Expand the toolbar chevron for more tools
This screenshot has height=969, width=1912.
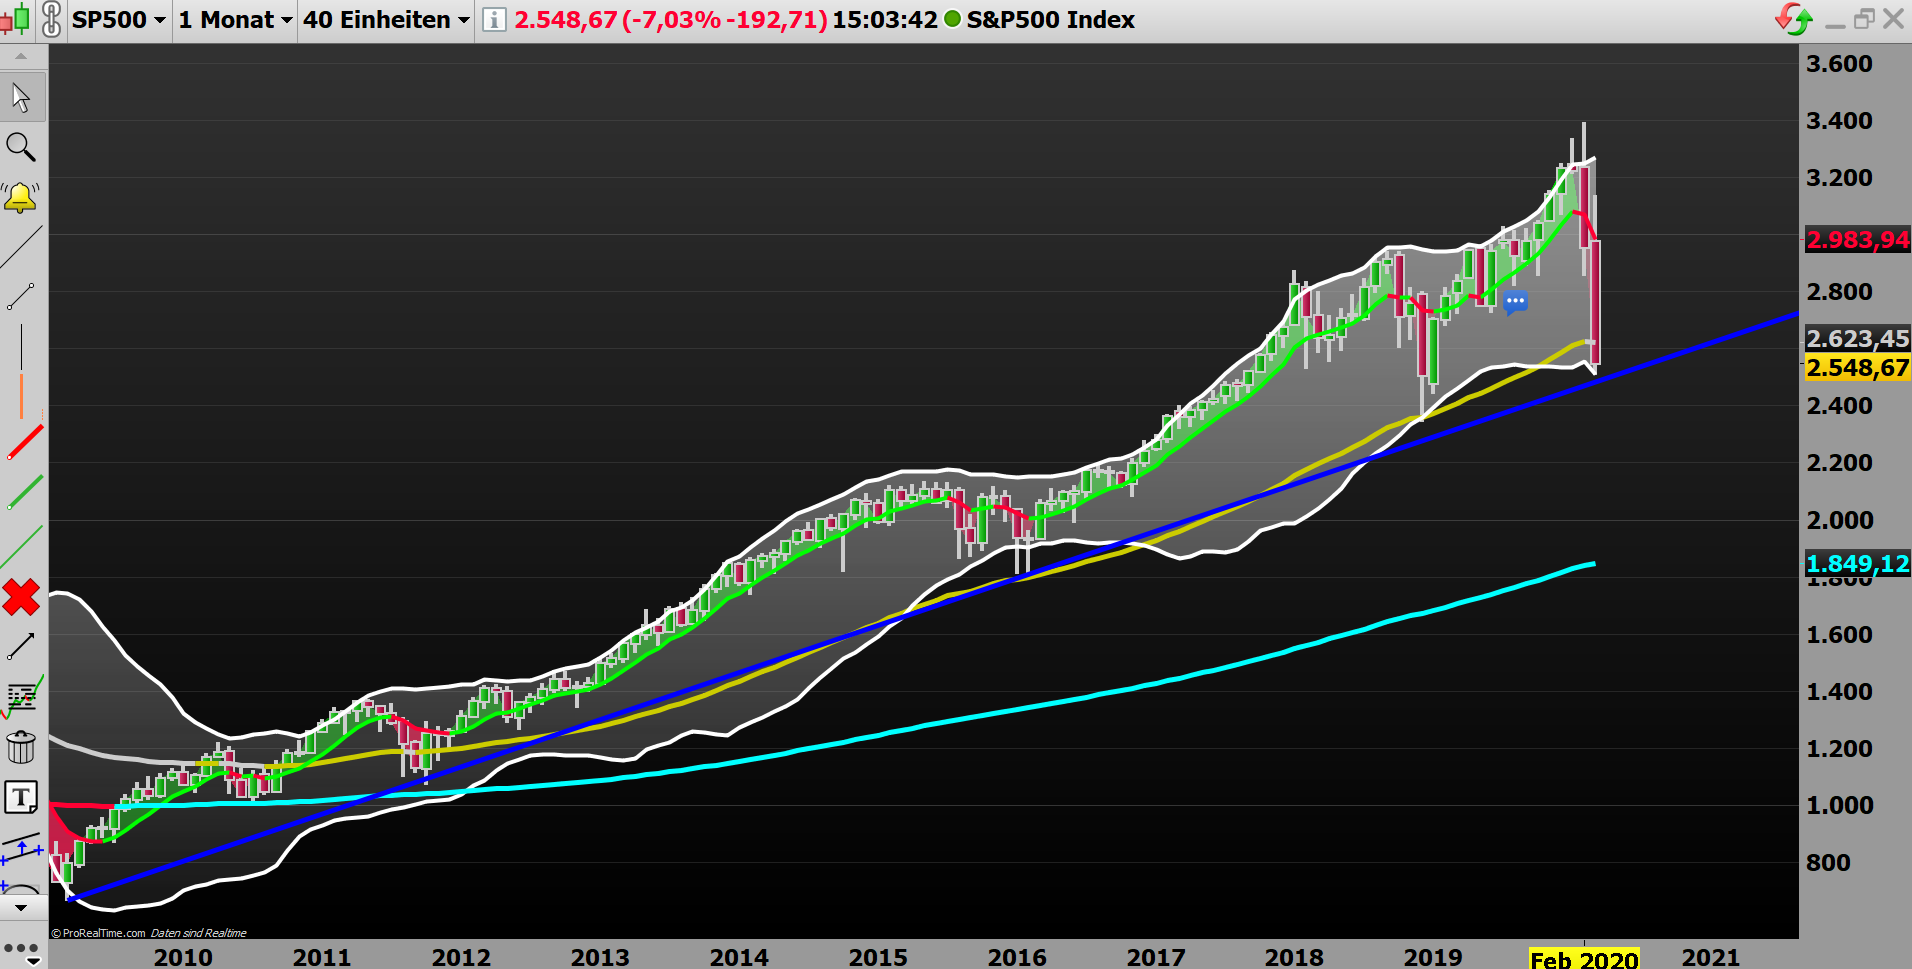[22, 905]
